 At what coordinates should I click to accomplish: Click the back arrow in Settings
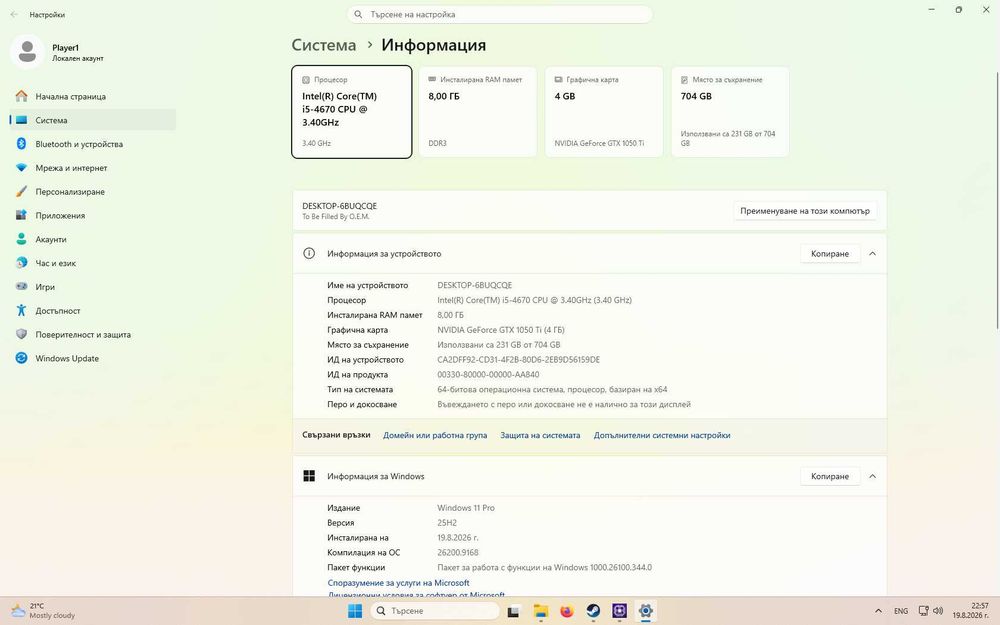click(x=14, y=14)
